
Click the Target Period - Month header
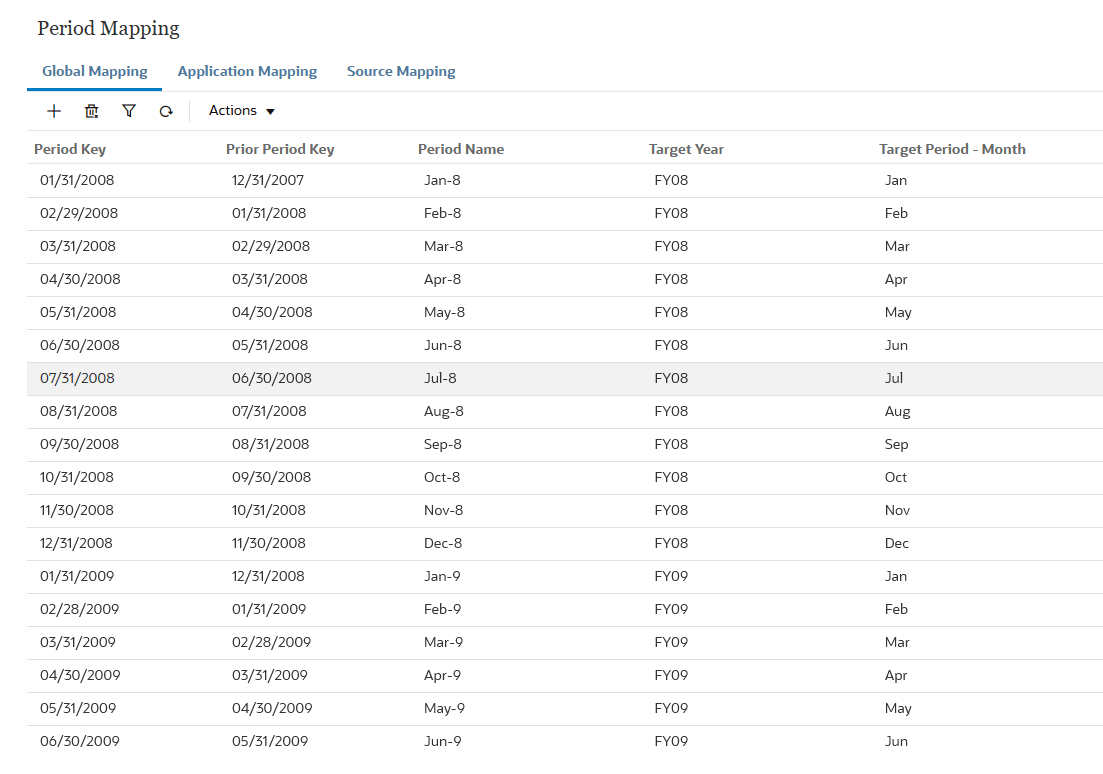952,149
